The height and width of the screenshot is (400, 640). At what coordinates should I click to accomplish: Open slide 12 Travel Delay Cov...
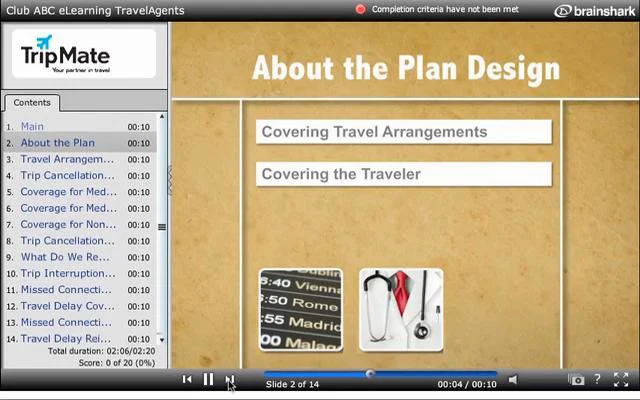(x=68, y=306)
